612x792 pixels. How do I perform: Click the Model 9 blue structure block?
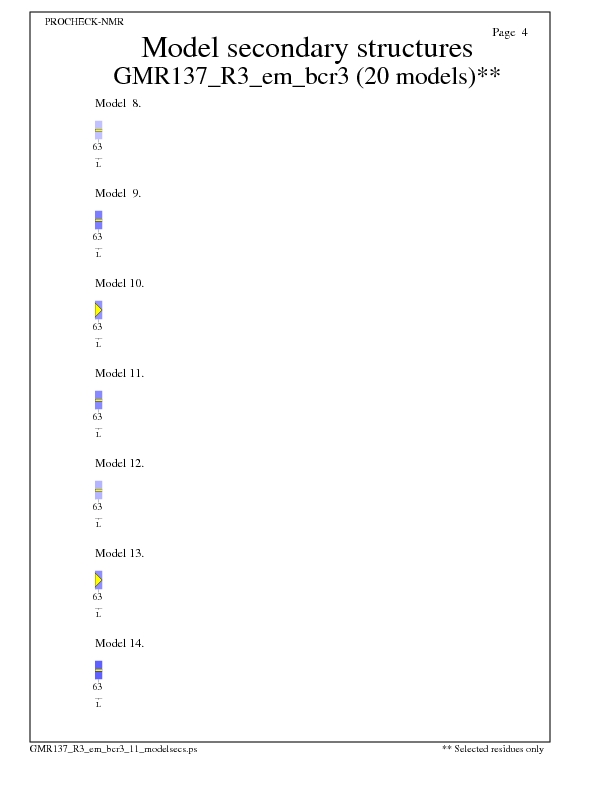pos(98,220)
